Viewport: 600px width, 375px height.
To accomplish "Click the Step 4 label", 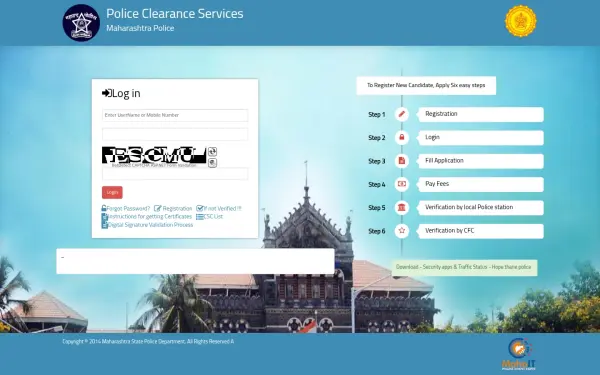I will point(377,184).
